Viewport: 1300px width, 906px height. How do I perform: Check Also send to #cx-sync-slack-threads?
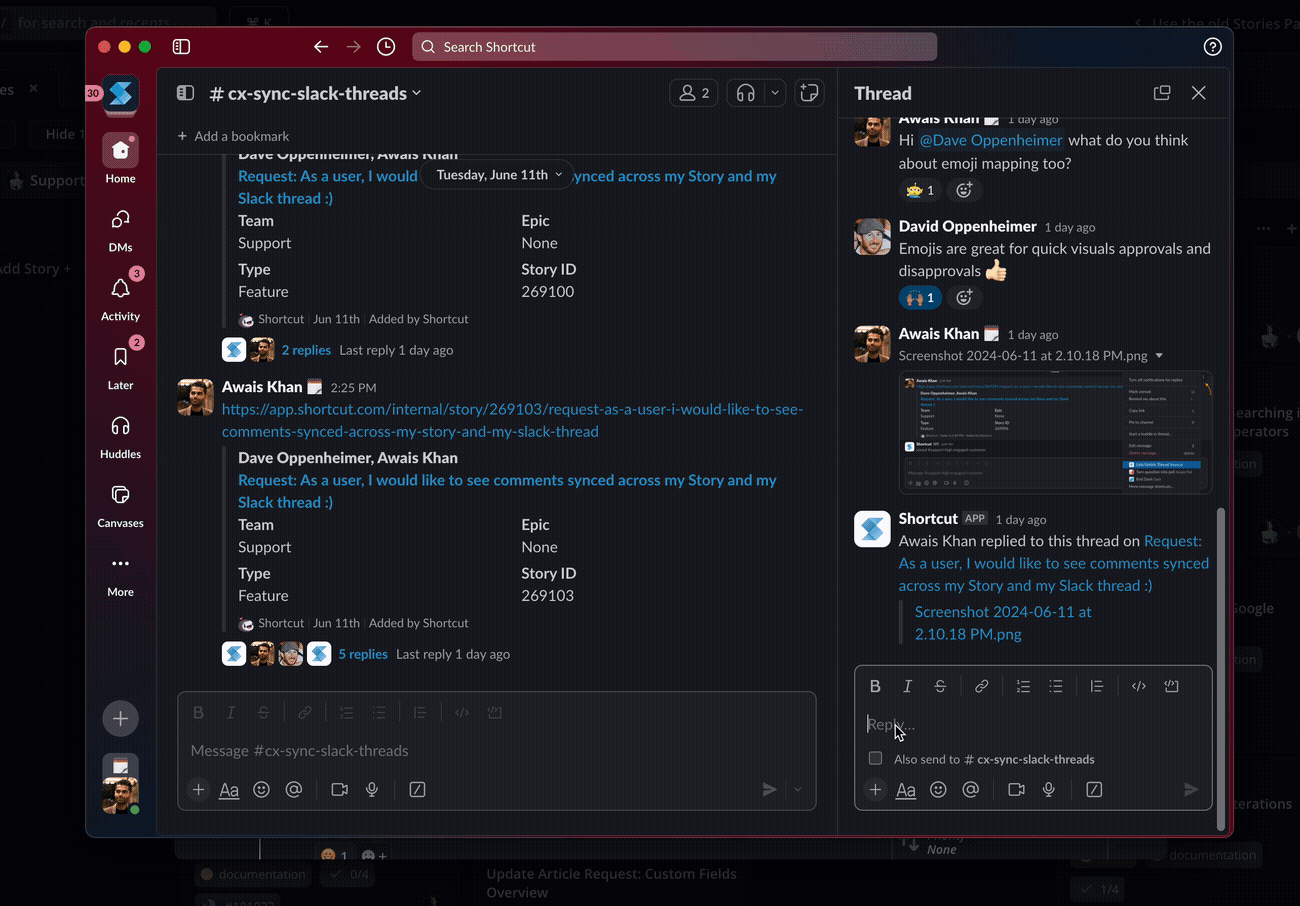875,758
